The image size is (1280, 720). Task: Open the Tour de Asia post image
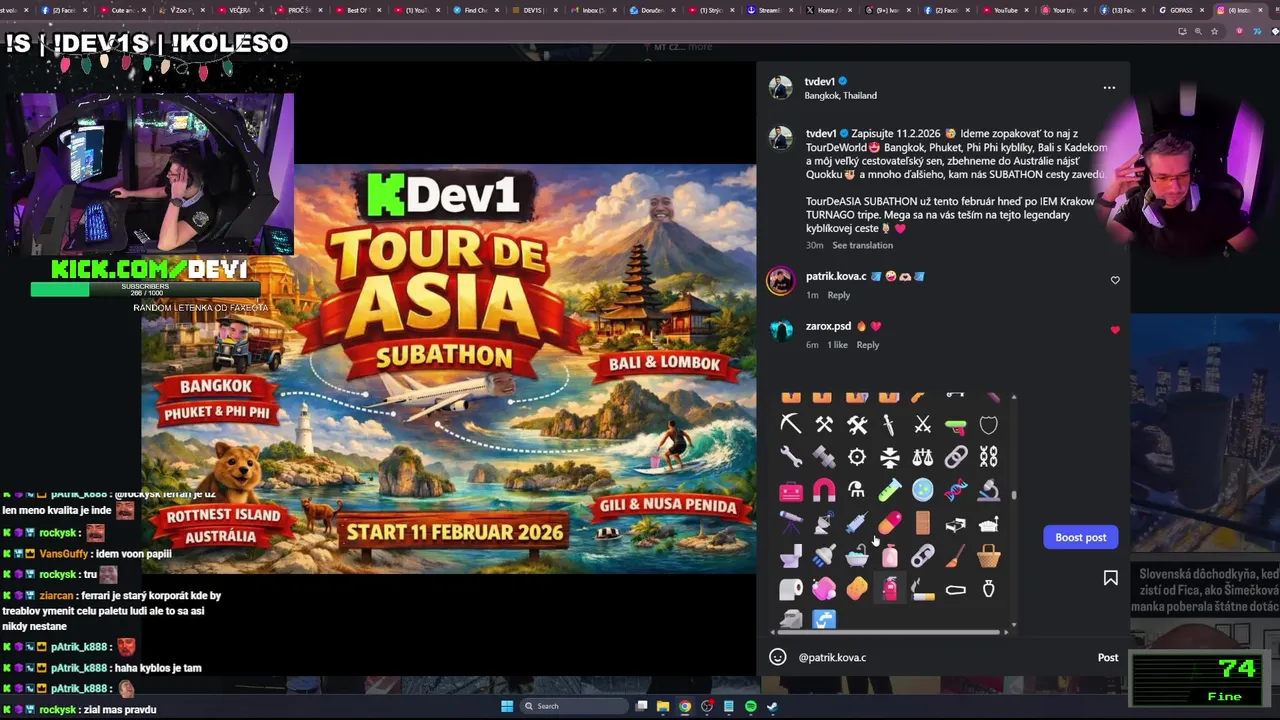(x=448, y=369)
